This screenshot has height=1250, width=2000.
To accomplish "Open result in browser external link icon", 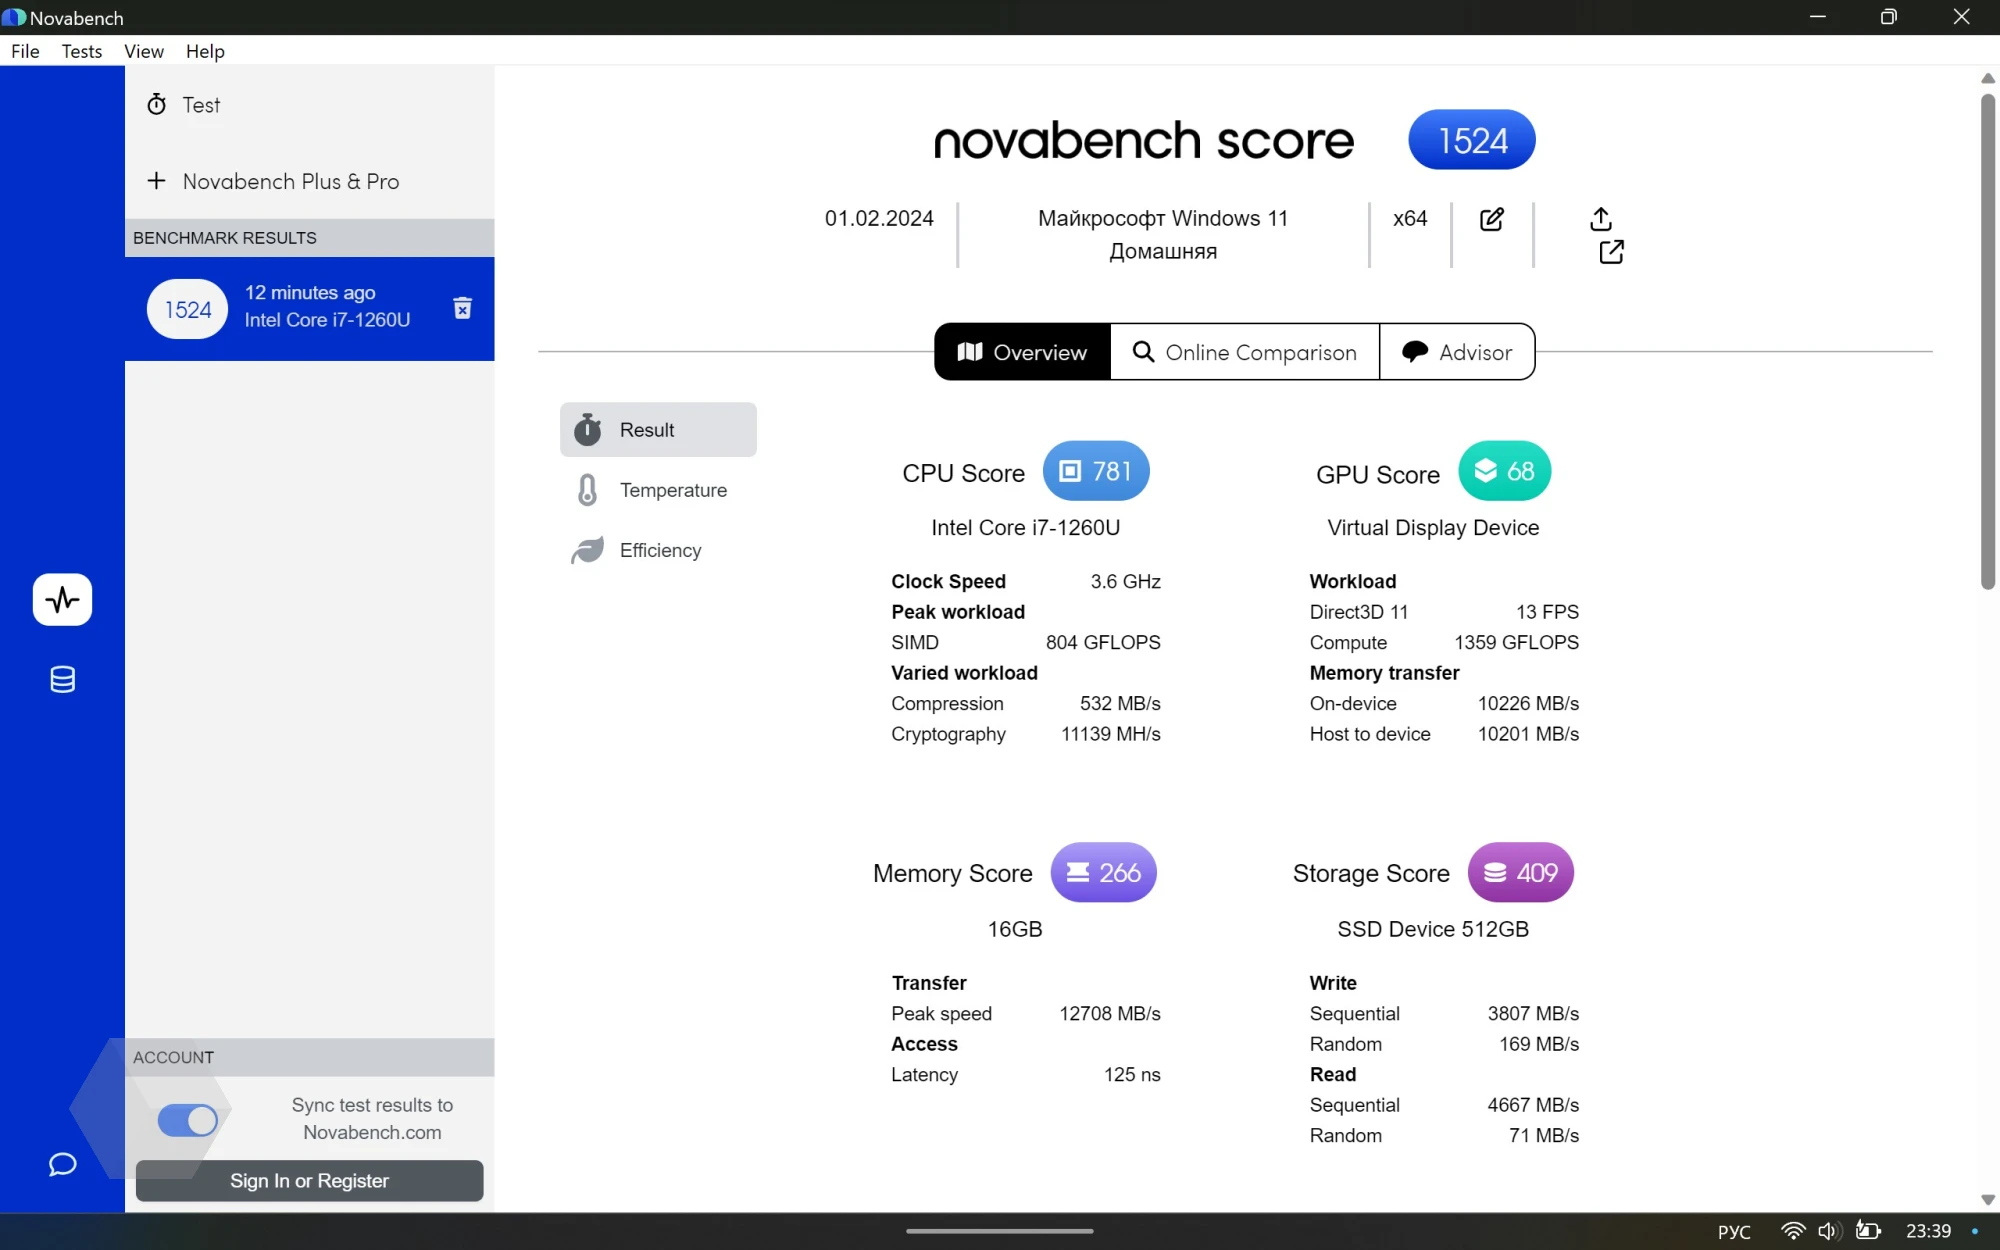I will tap(1611, 252).
